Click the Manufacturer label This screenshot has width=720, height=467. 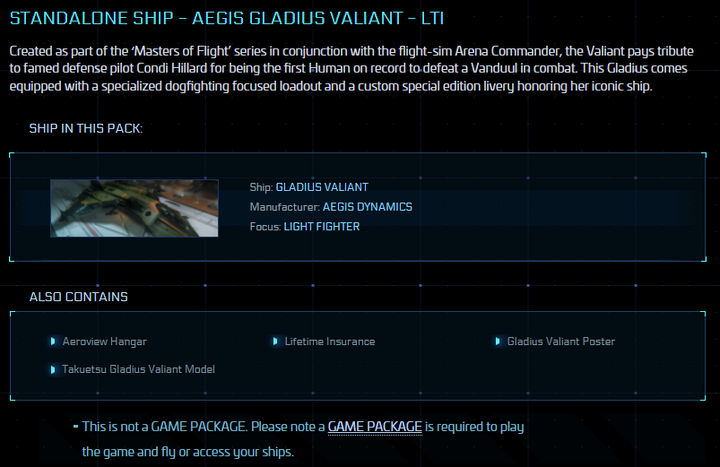(284, 207)
